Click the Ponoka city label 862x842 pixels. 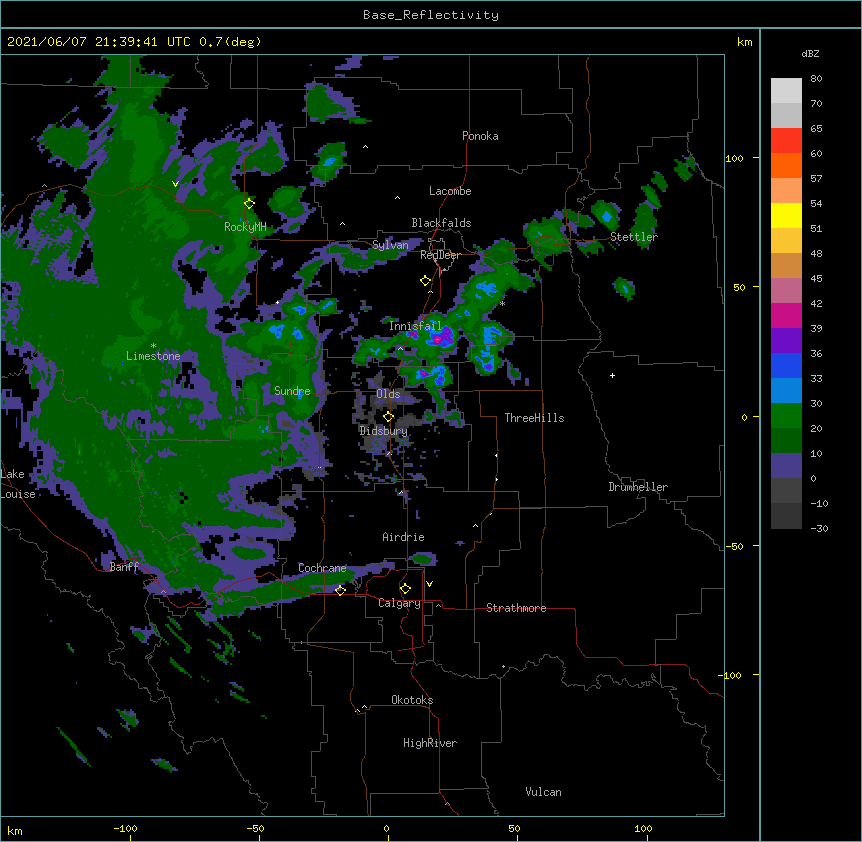coord(480,136)
